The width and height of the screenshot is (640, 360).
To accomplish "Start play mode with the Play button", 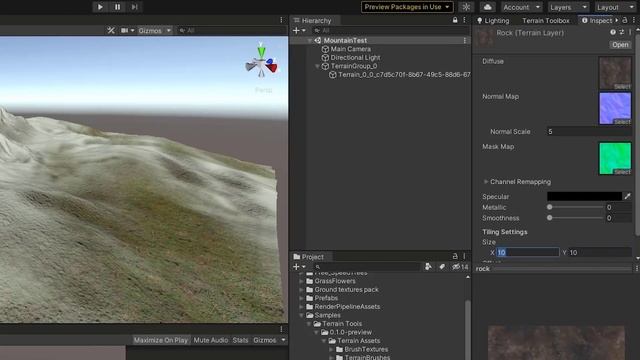I will [100, 7].
